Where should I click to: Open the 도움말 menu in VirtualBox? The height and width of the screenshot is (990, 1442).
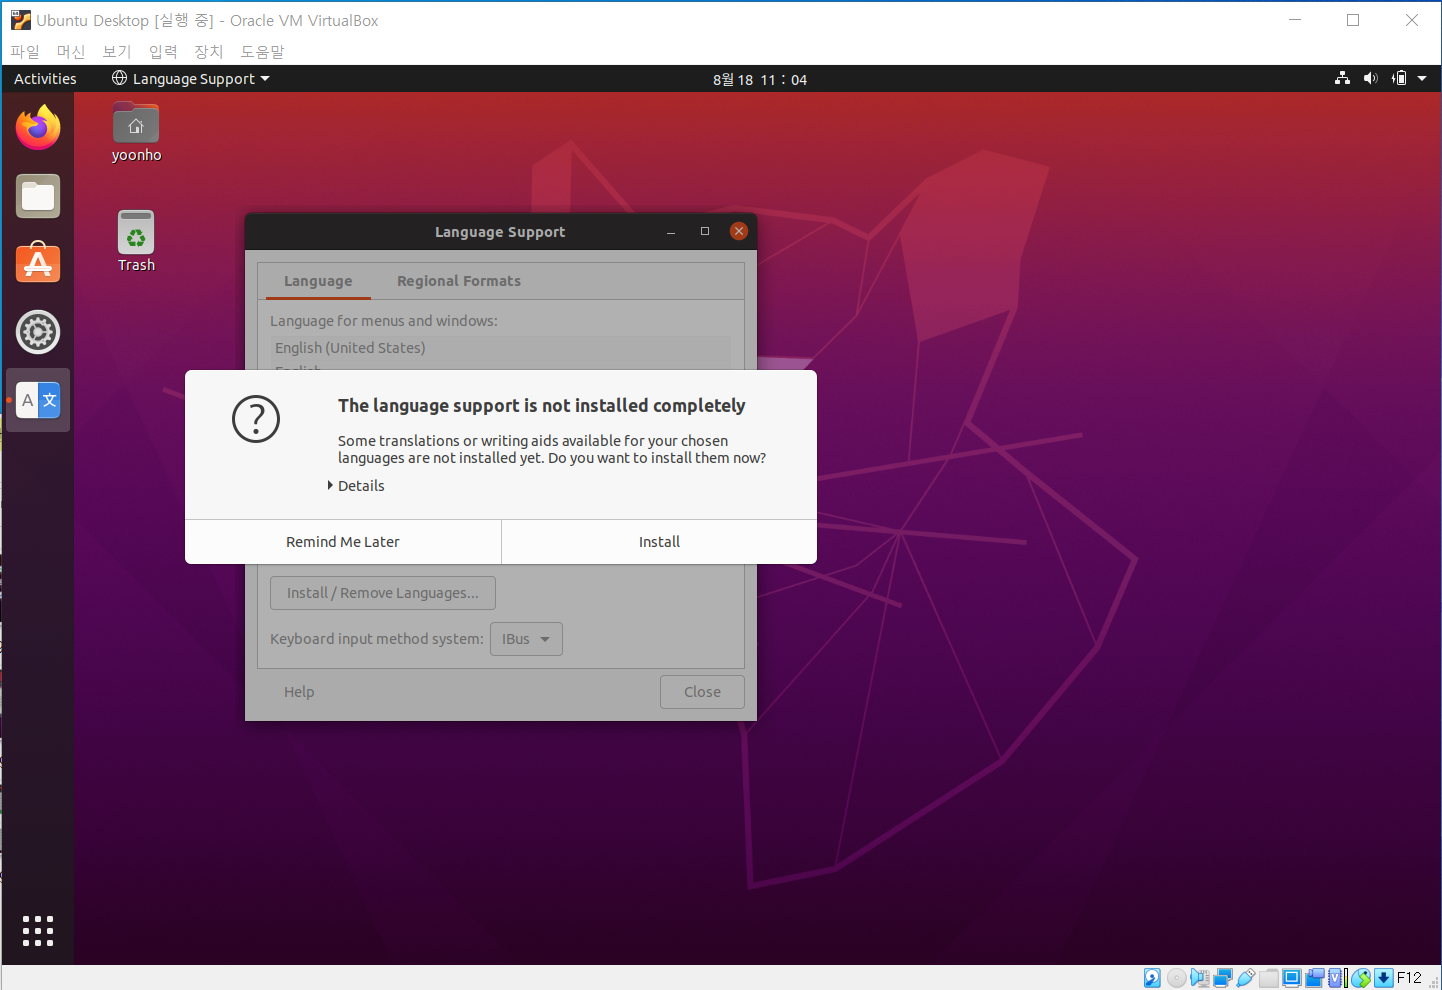(262, 51)
